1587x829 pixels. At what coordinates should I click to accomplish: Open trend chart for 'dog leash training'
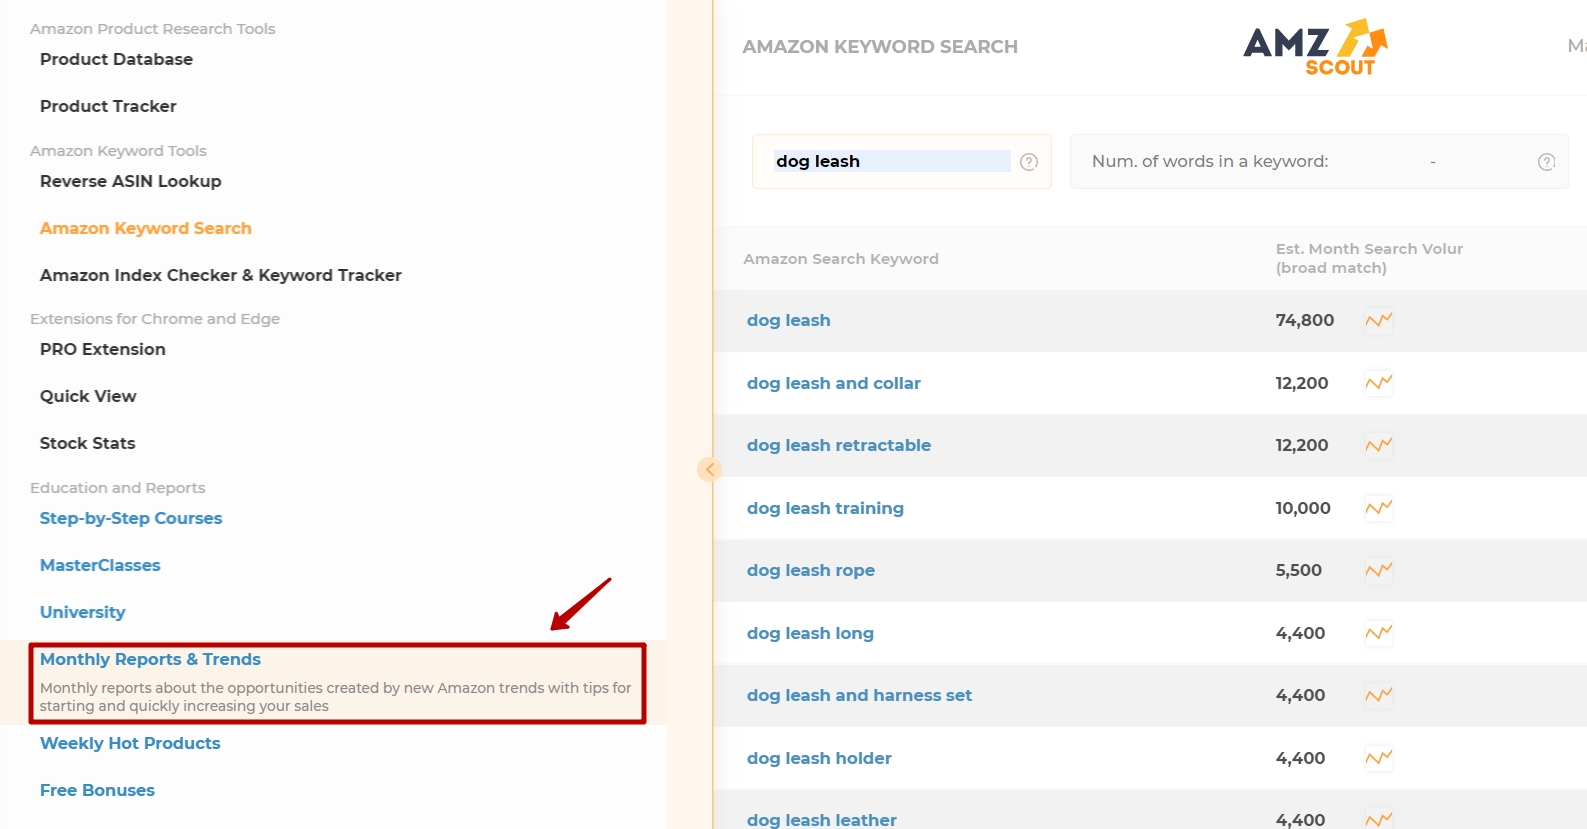click(x=1379, y=508)
